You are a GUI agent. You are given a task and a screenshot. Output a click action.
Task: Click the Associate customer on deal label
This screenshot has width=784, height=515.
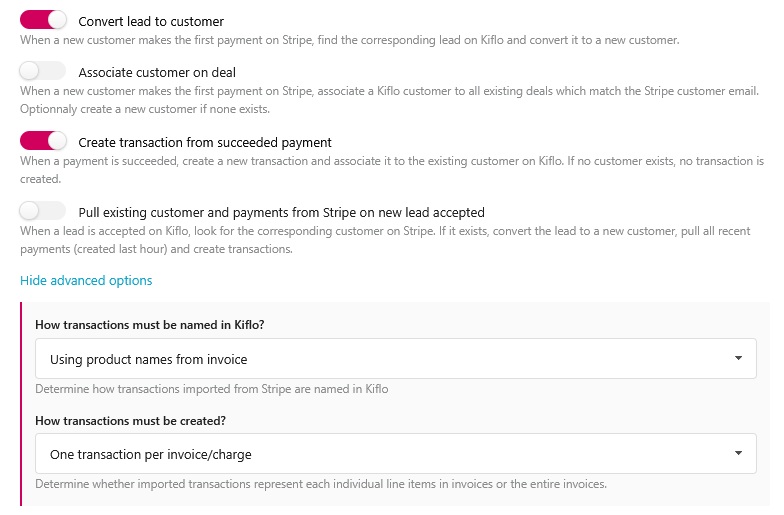point(157,72)
